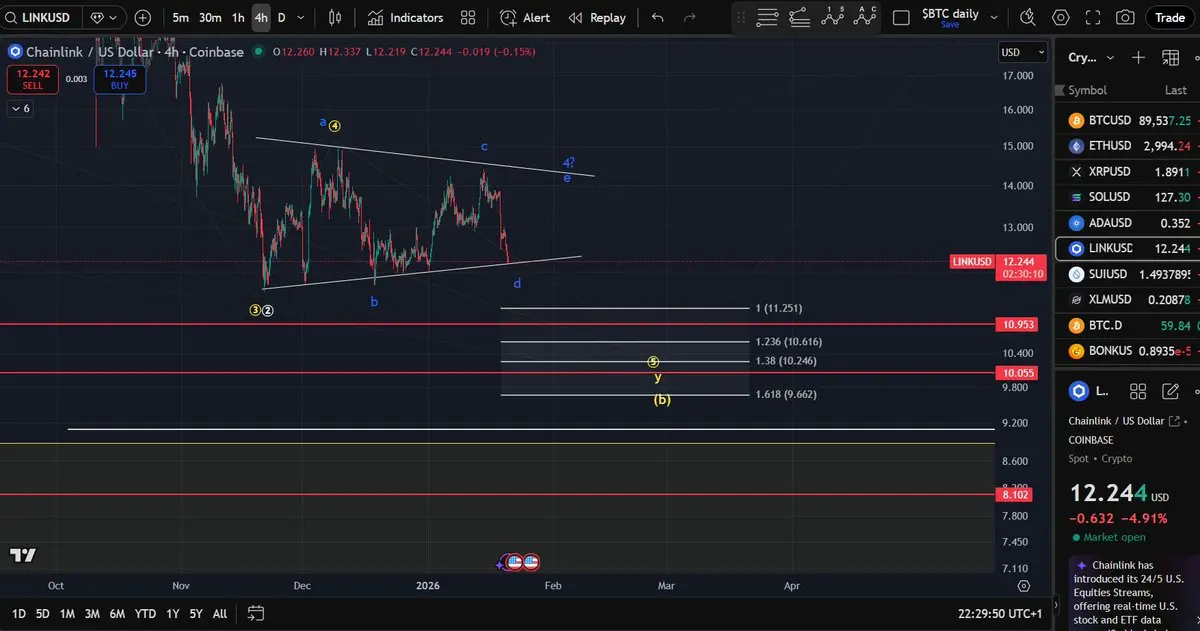Click the layout selection square icon
Screen dimensions: 1200x631
pyautogui.click(x=901, y=18)
